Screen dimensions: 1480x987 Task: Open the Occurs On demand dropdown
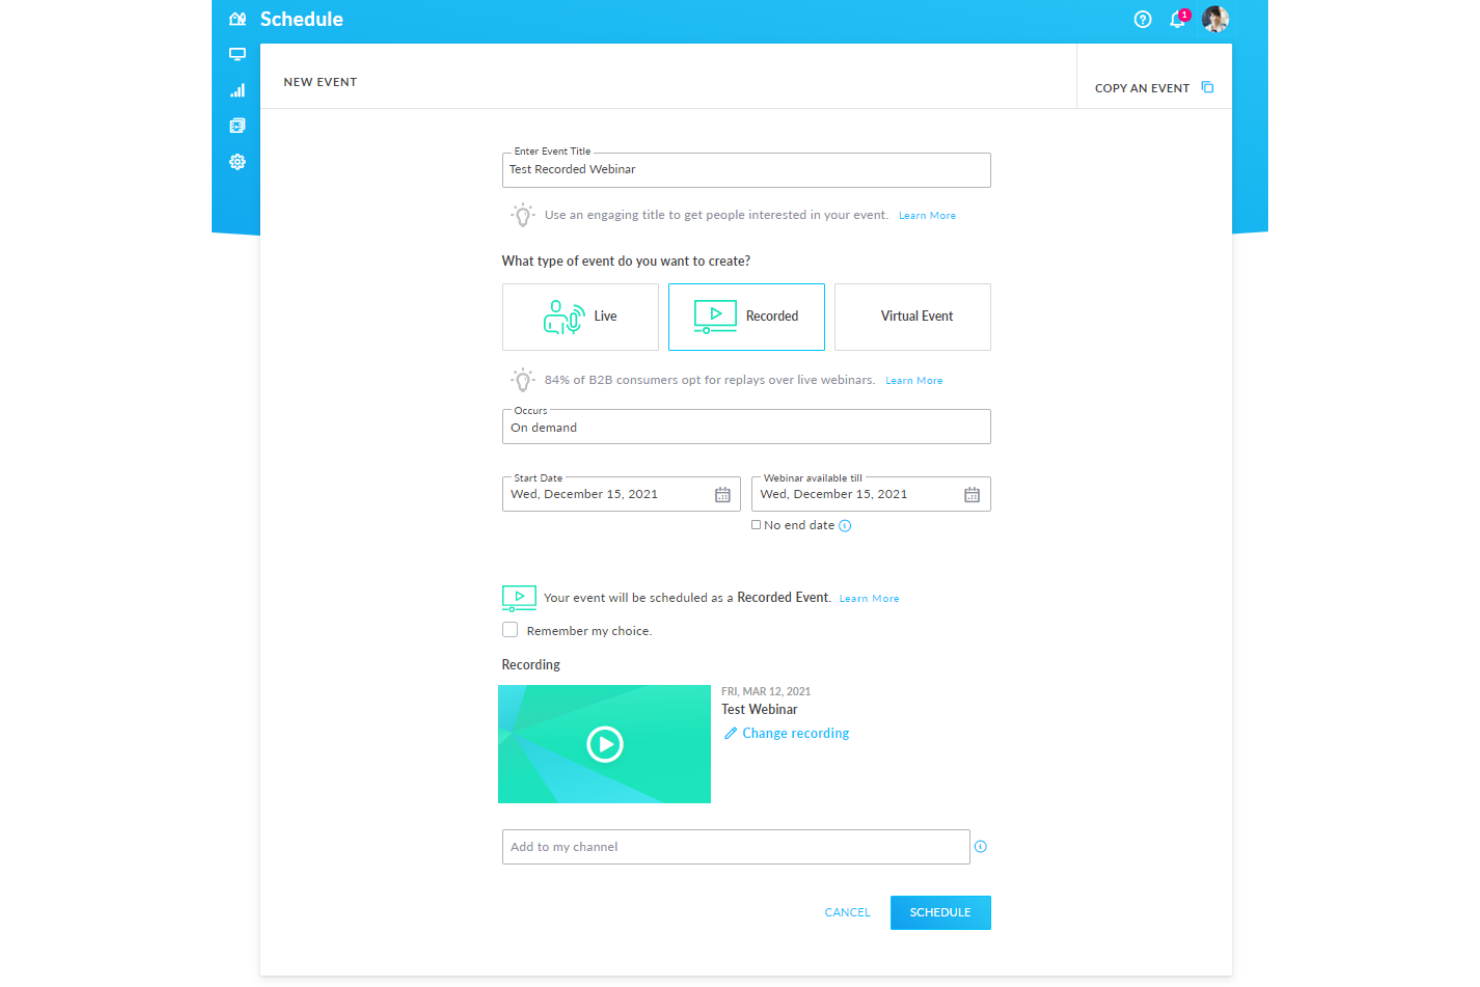746,427
